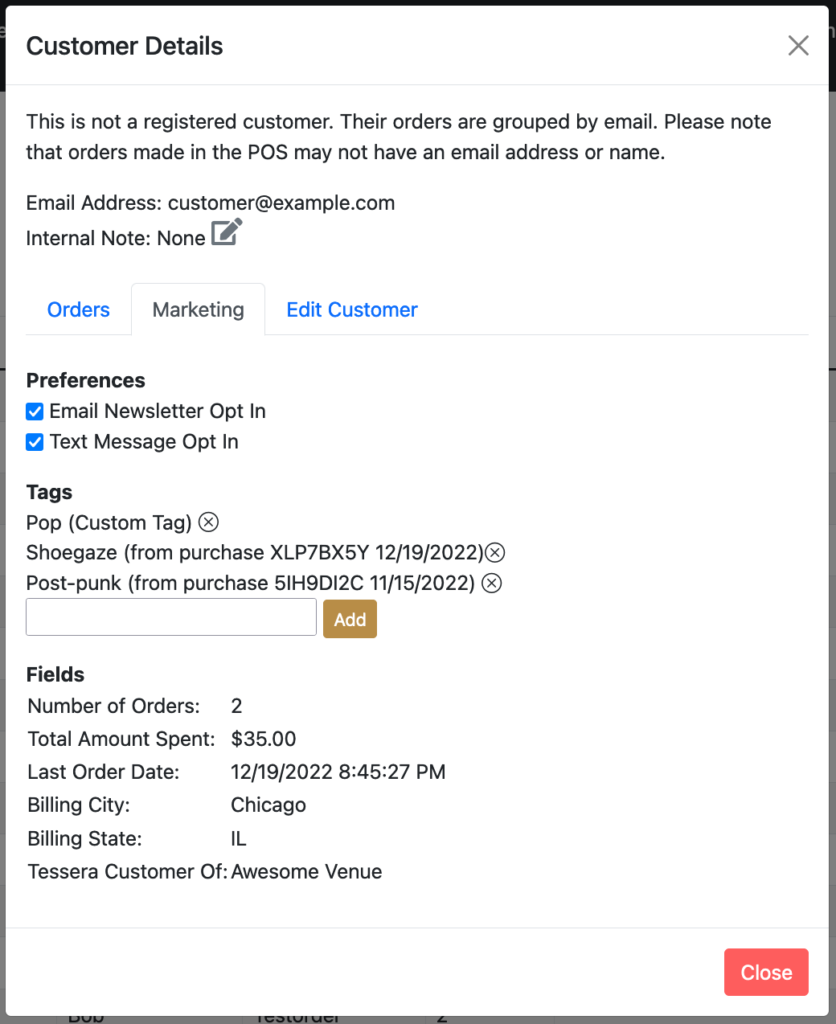
Task: Click the Awesome Venue field value
Action: (x=306, y=872)
